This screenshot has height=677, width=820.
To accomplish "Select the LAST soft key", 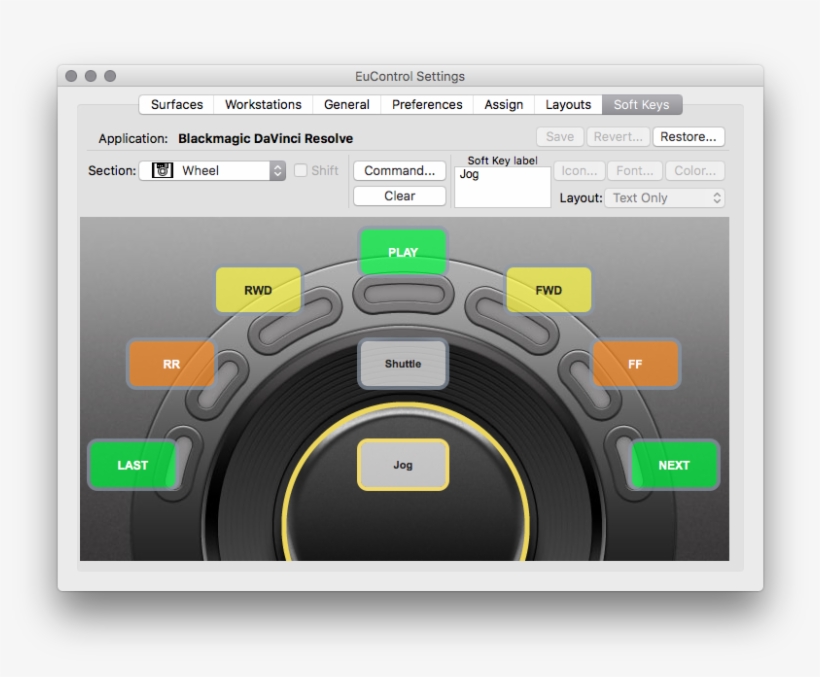I will pyautogui.click(x=131, y=464).
